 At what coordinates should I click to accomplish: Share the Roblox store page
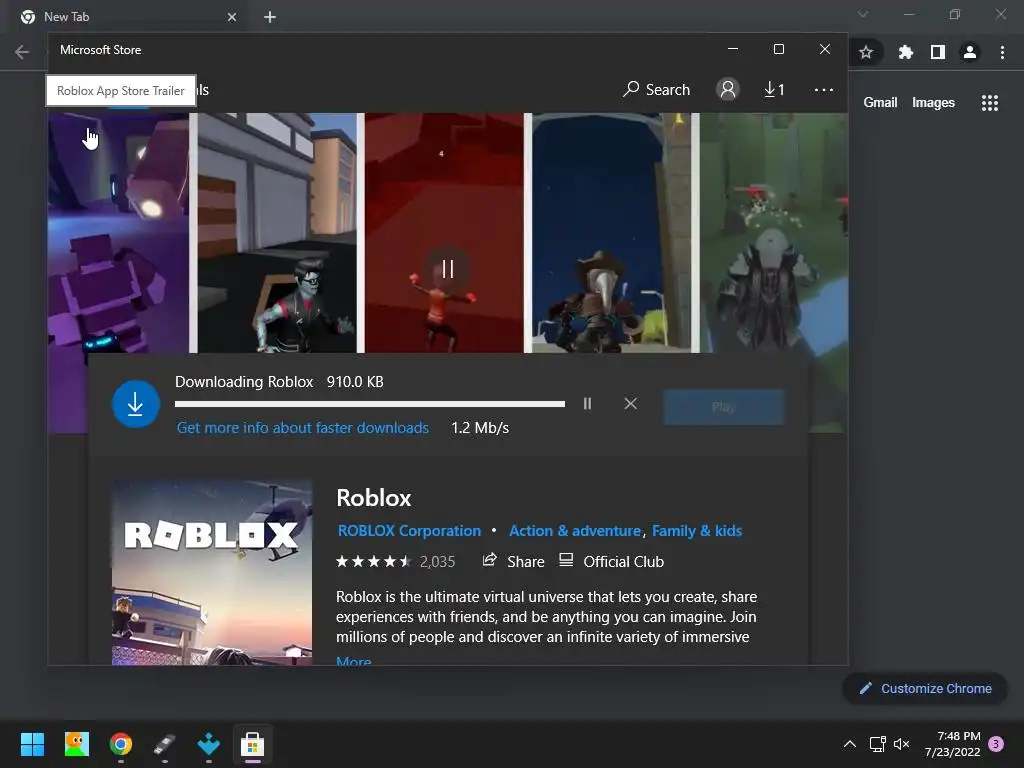513,562
